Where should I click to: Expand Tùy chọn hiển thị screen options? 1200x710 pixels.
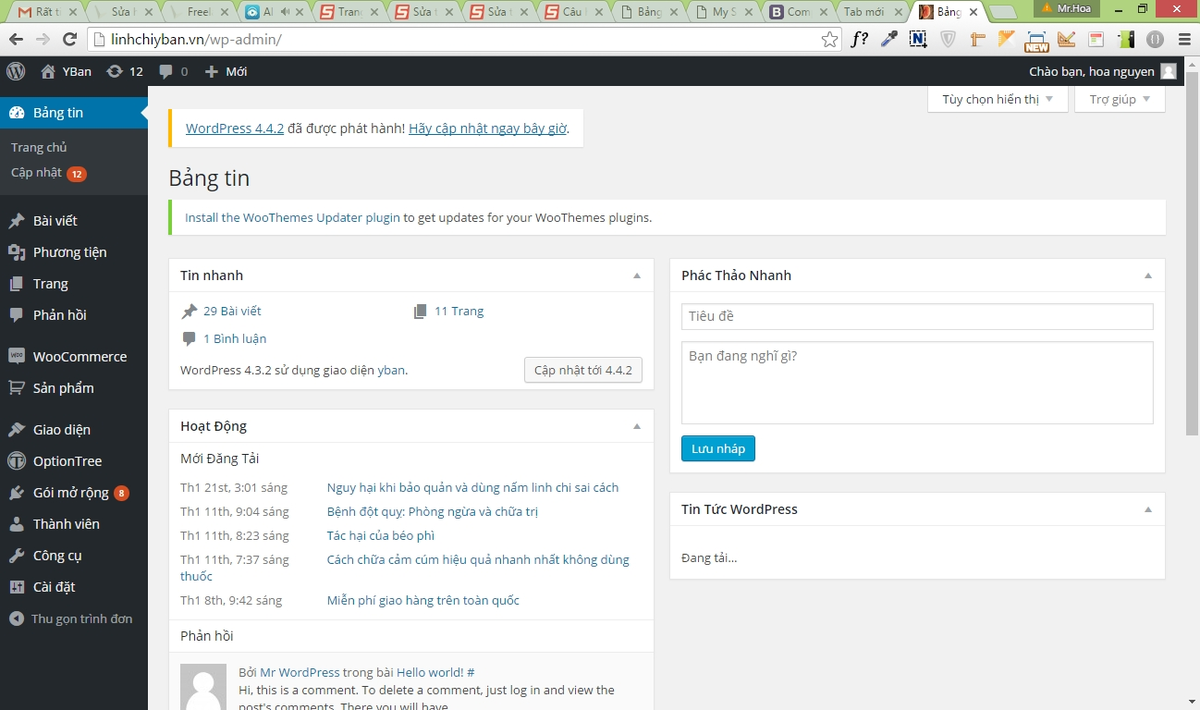click(x=997, y=100)
